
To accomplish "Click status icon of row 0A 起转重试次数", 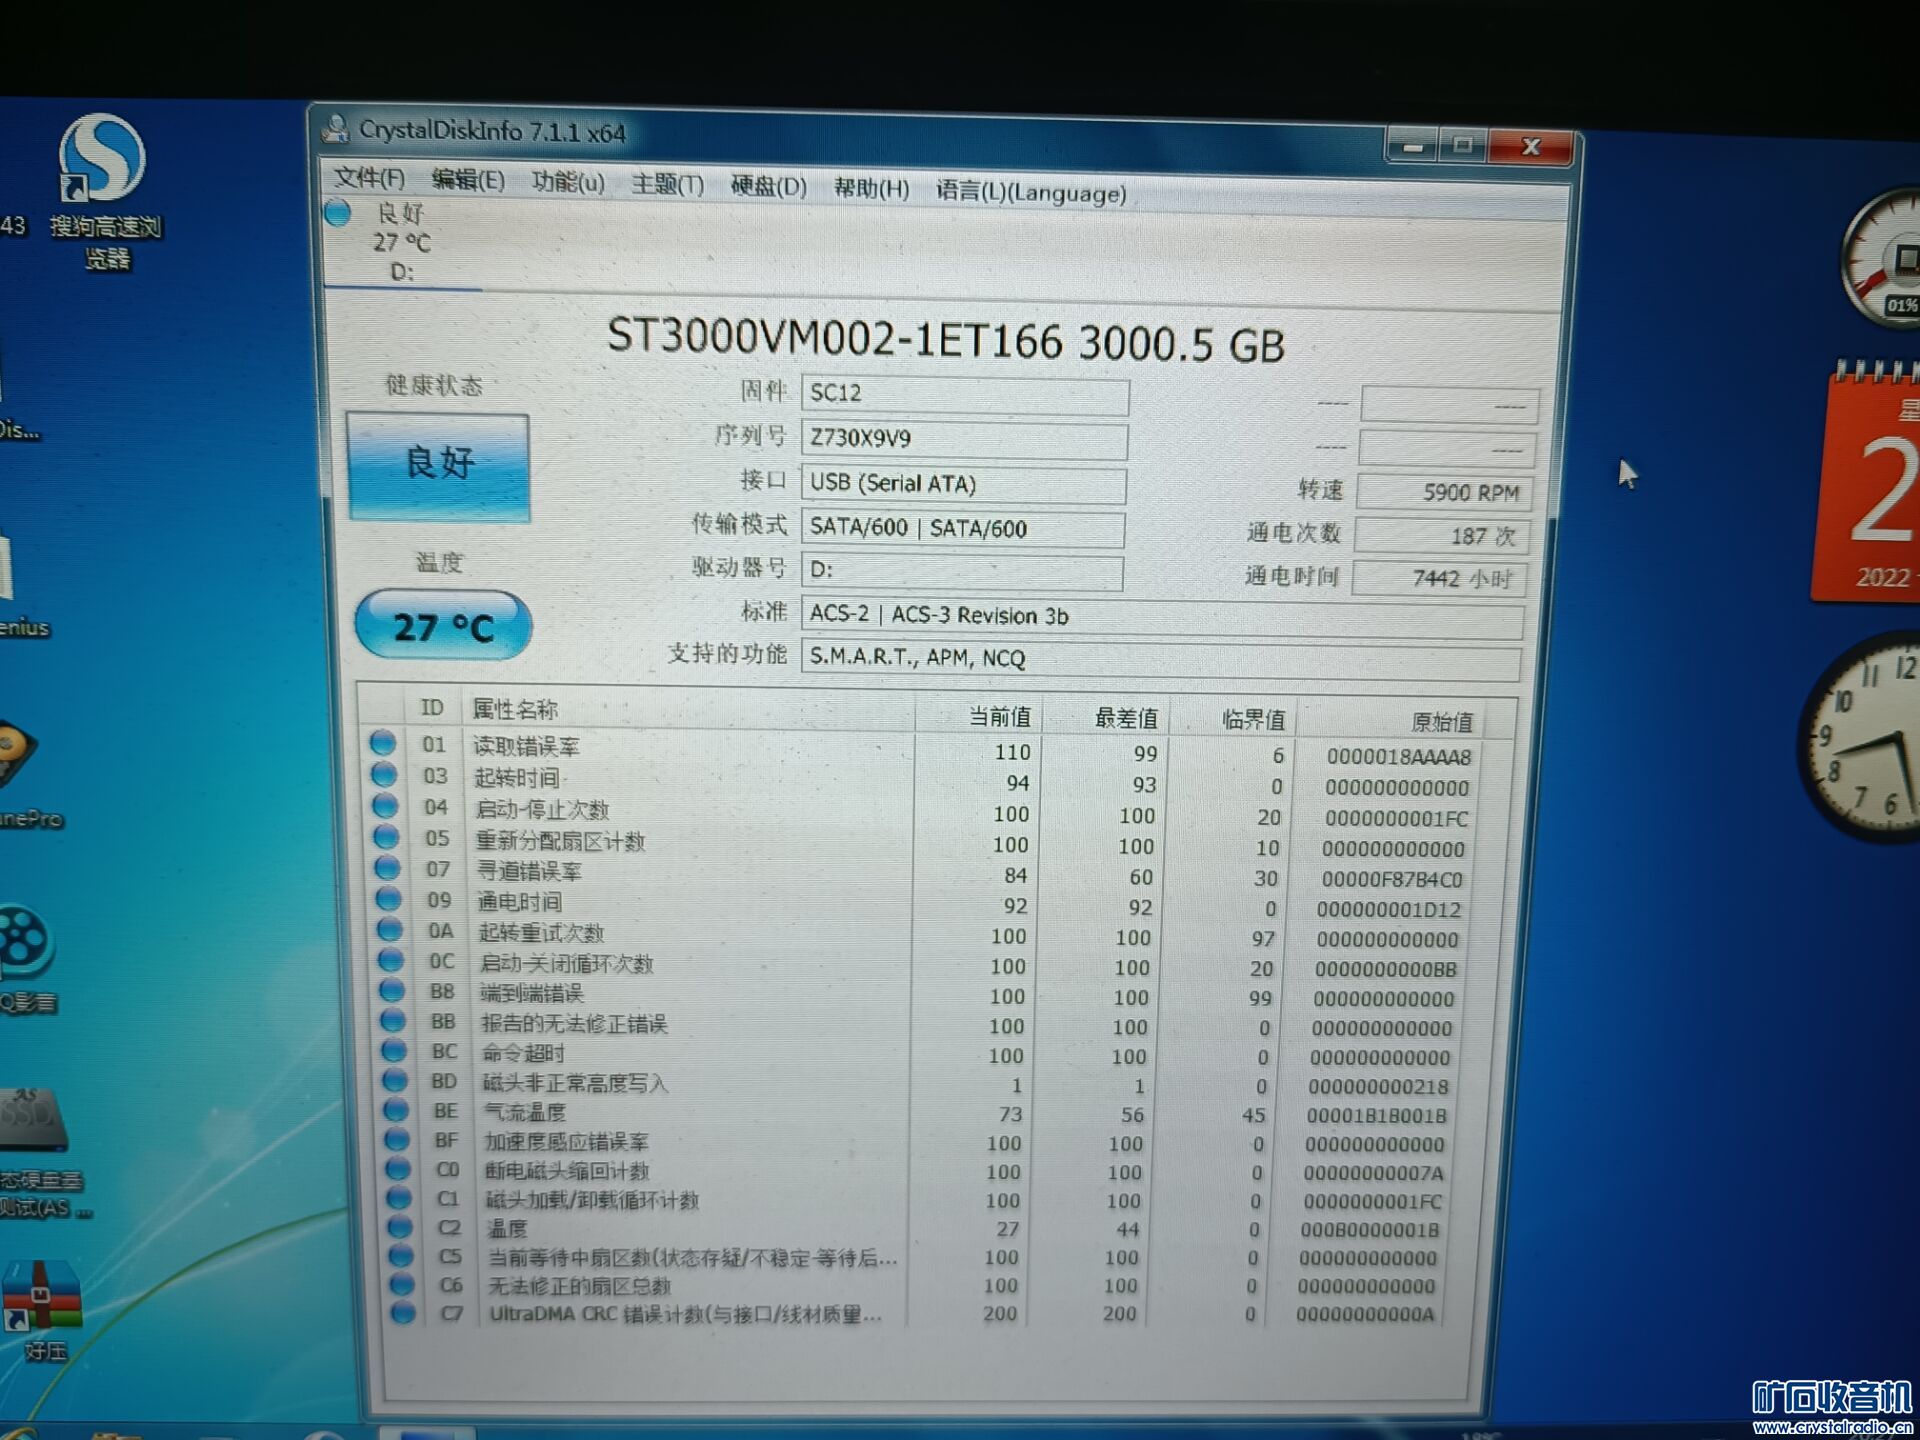I will (389, 929).
